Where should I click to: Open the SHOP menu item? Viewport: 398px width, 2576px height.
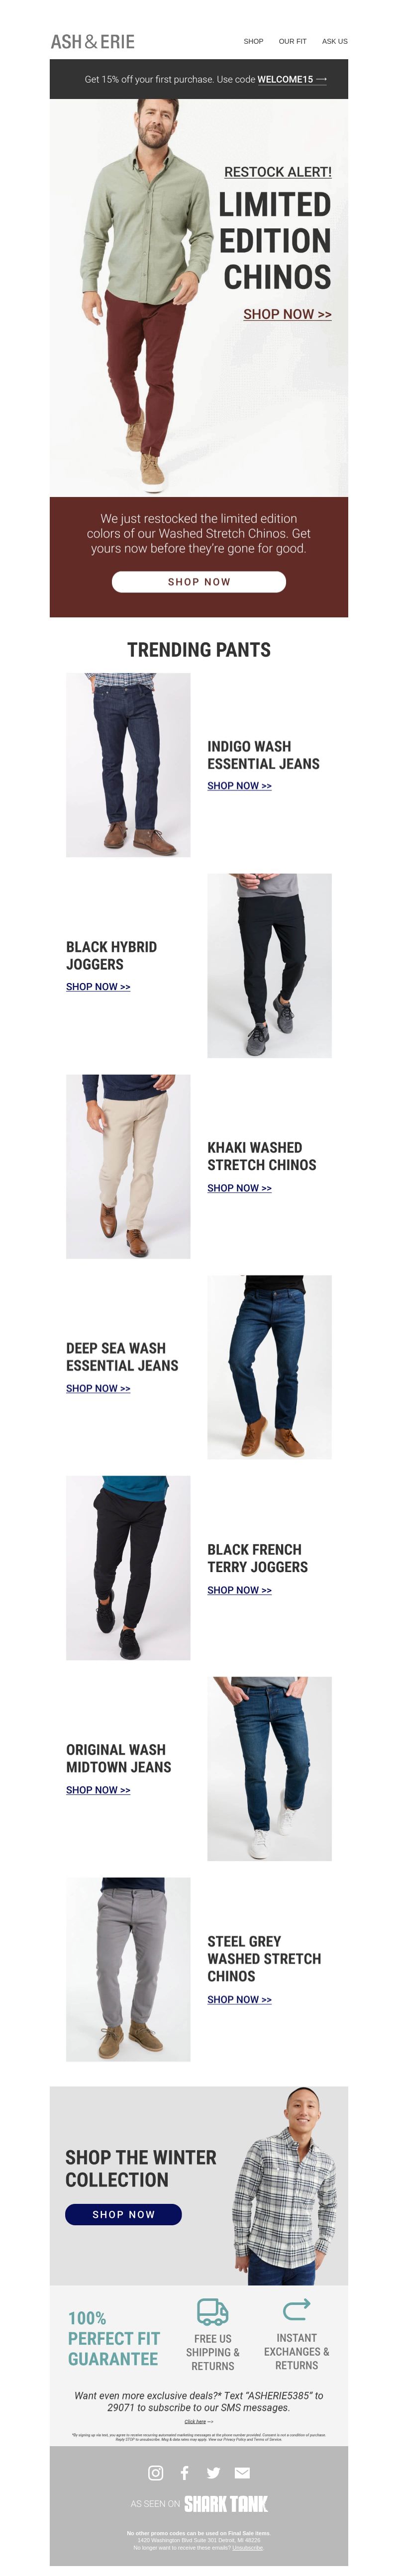pos(253,41)
